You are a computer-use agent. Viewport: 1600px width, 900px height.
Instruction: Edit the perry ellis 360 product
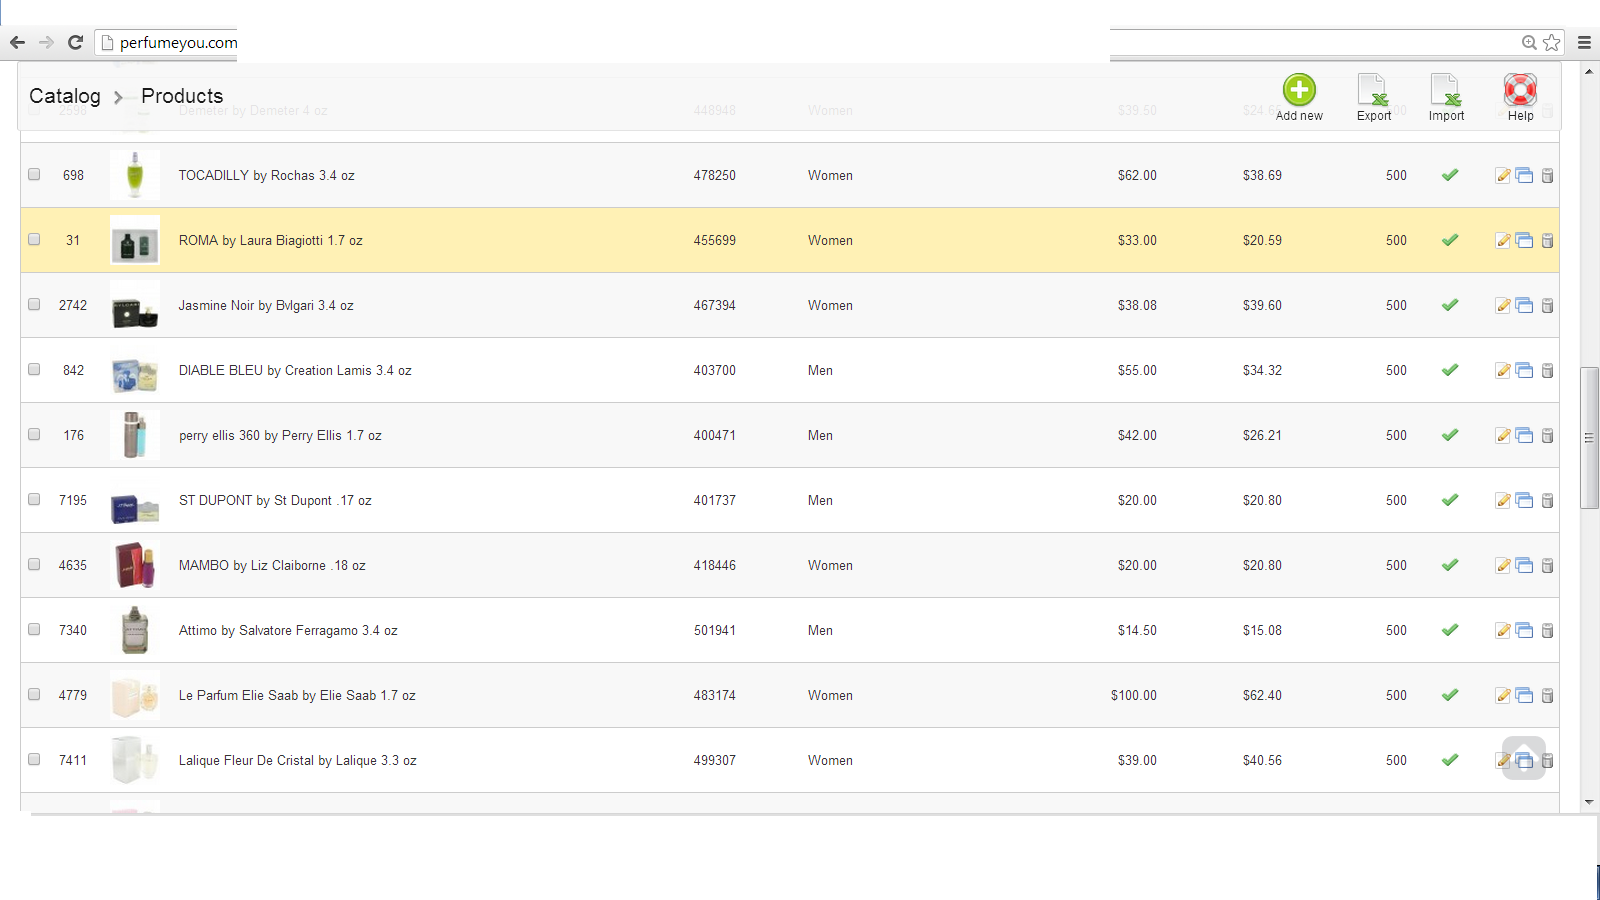(1503, 435)
